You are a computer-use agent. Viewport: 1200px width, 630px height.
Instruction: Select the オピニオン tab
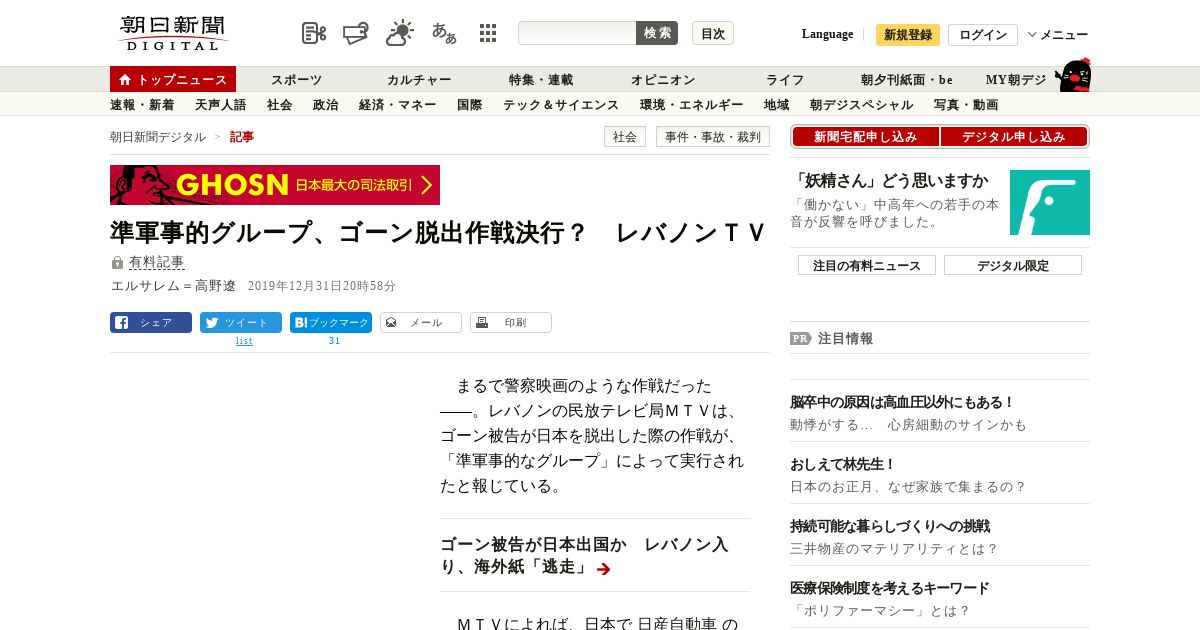(663, 80)
